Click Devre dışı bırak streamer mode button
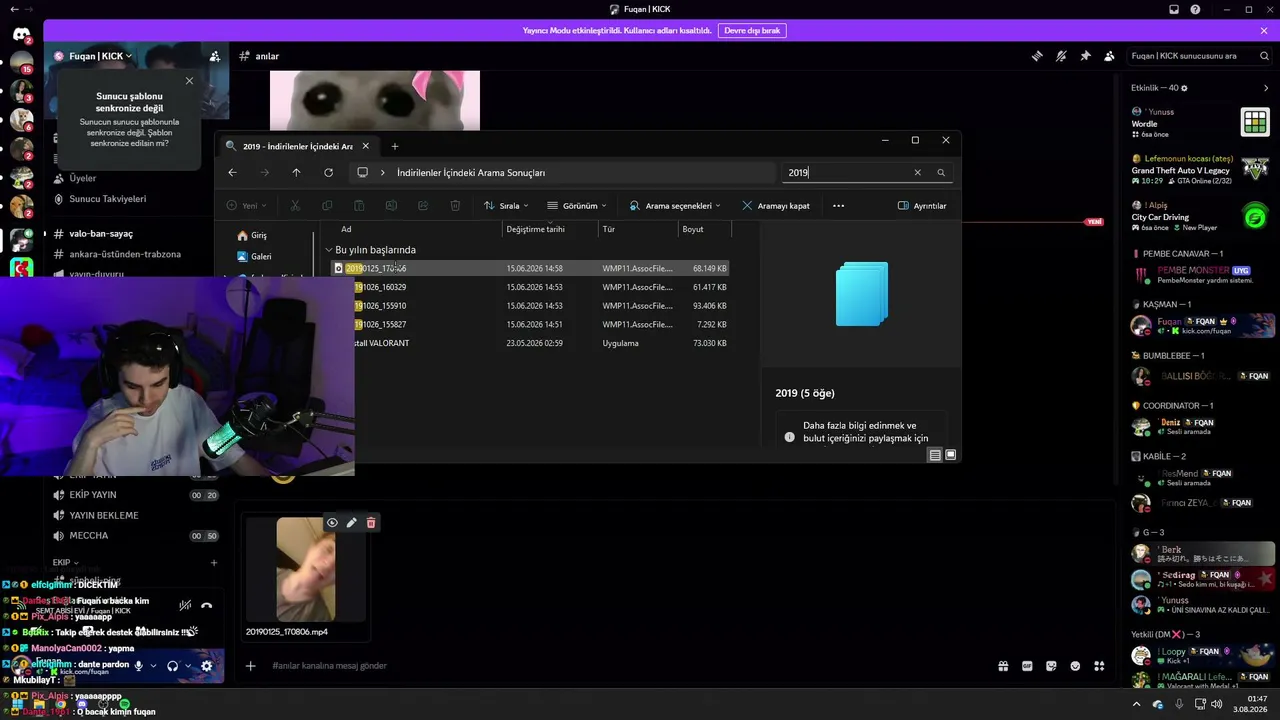This screenshot has height=720, width=1280. click(752, 31)
